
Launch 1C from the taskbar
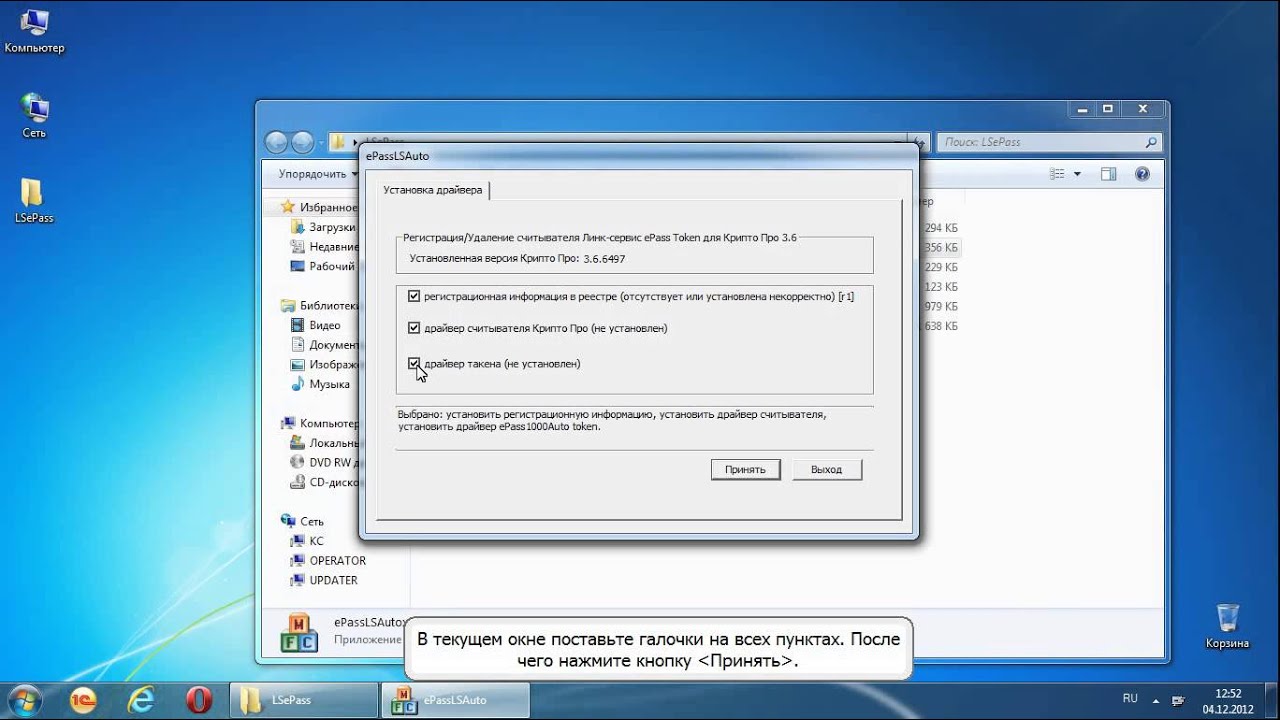click(84, 699)
